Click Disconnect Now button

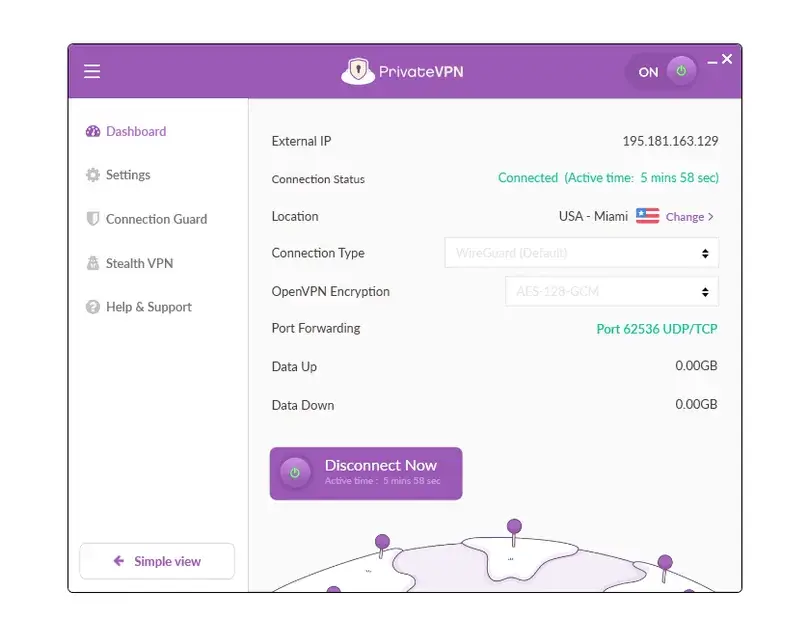366,473
